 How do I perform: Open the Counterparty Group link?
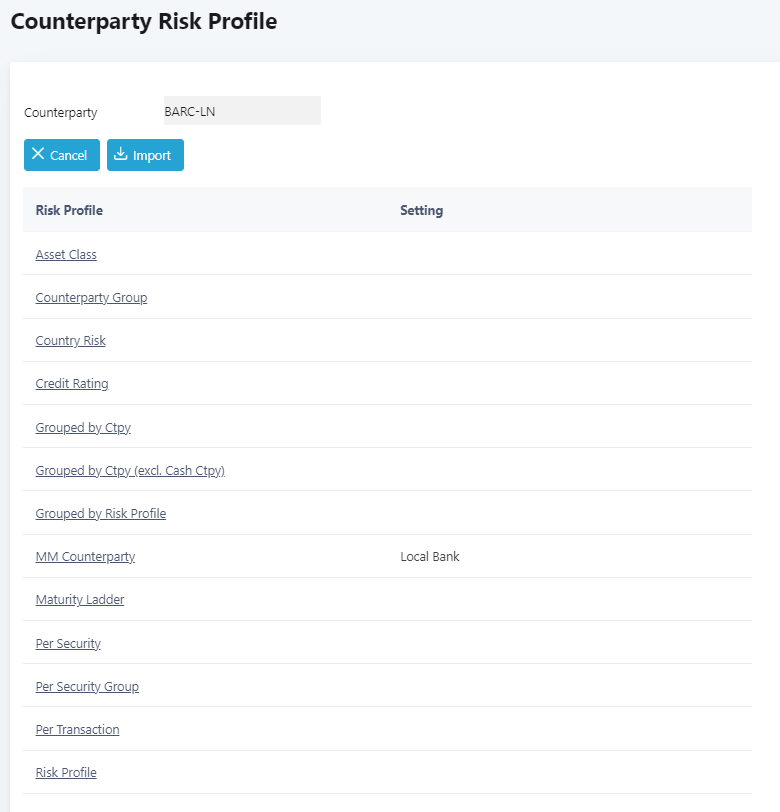coord(91,298)
